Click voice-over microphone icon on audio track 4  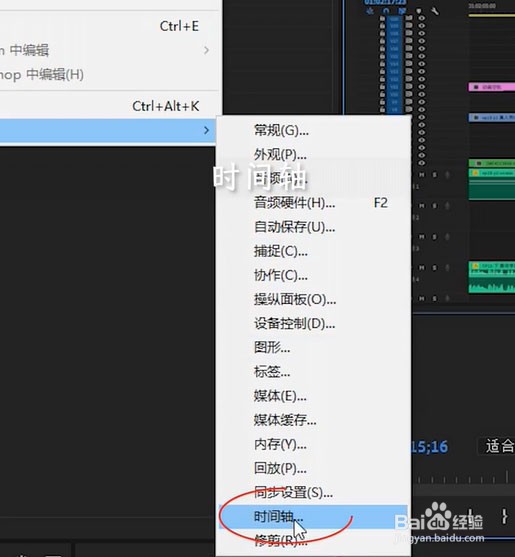(x=447, y=267)
